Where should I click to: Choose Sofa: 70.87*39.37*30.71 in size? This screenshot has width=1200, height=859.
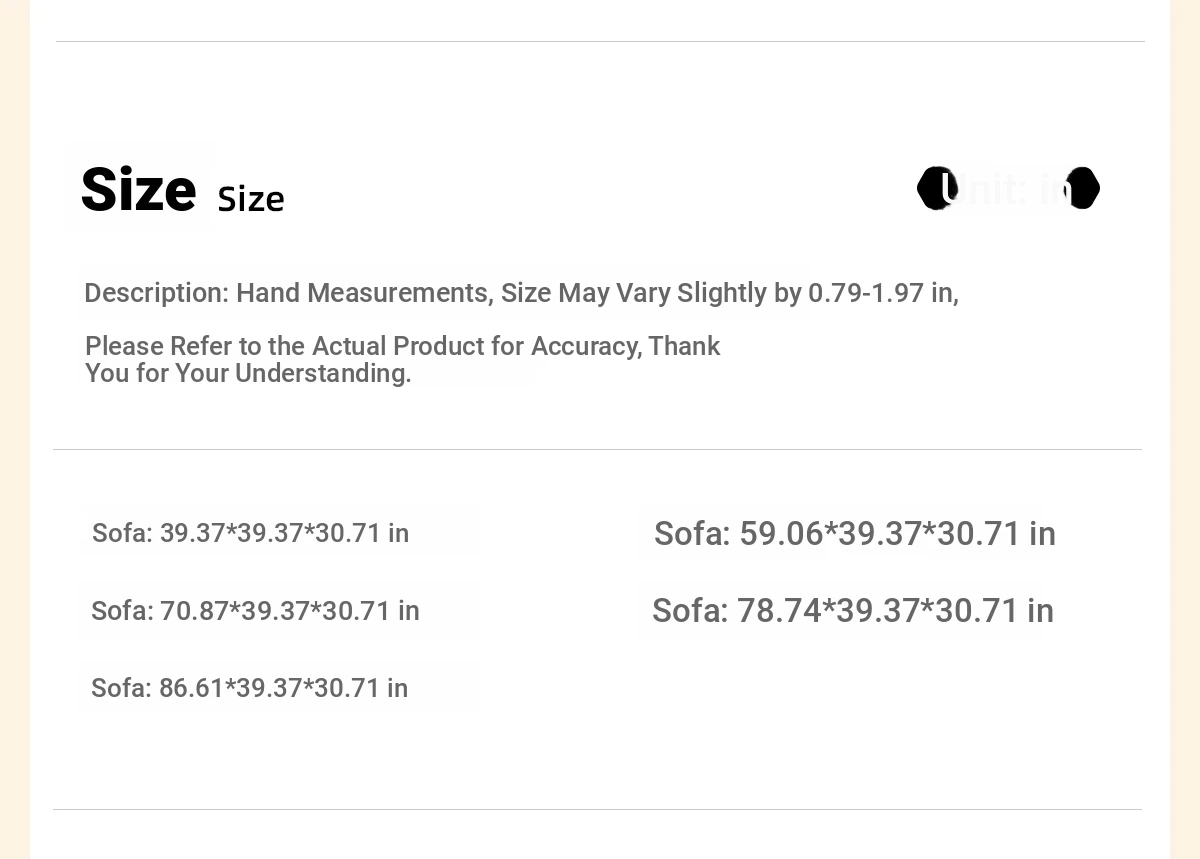pyautogui.click(x=255, y=611)
